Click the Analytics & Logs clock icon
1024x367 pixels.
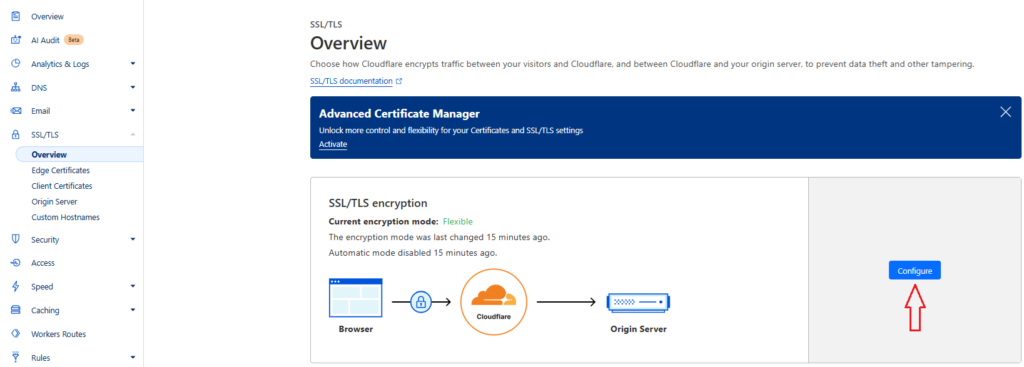coord(16,64)
